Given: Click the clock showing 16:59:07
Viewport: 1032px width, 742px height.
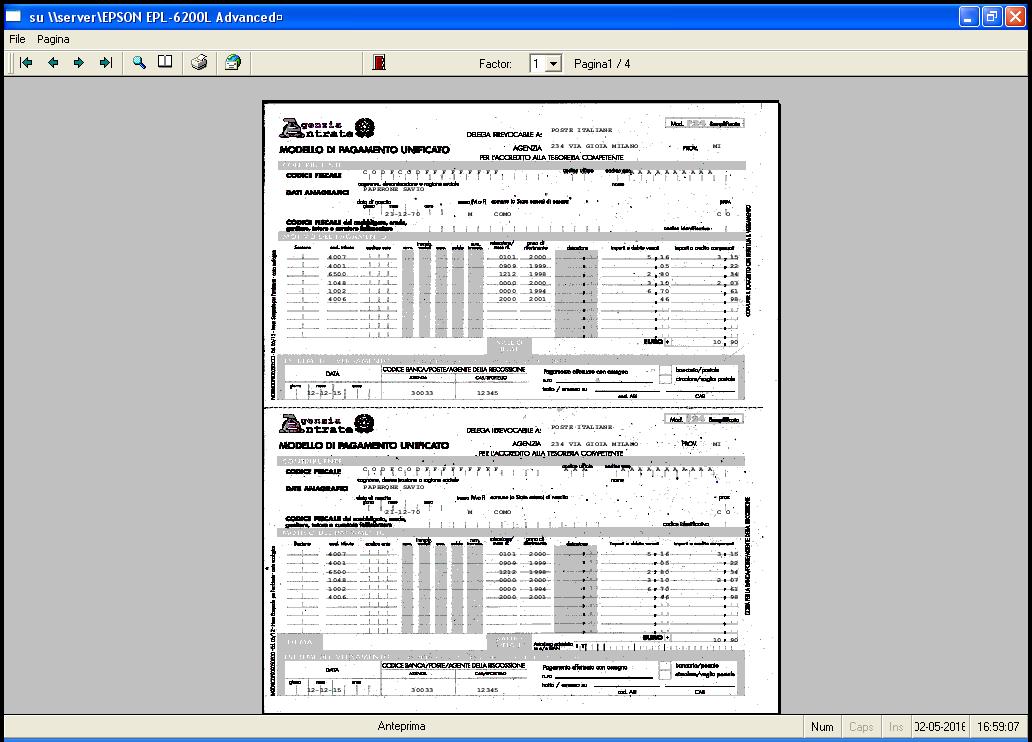Looking at the screenshot, I should (x=998, y=727).
